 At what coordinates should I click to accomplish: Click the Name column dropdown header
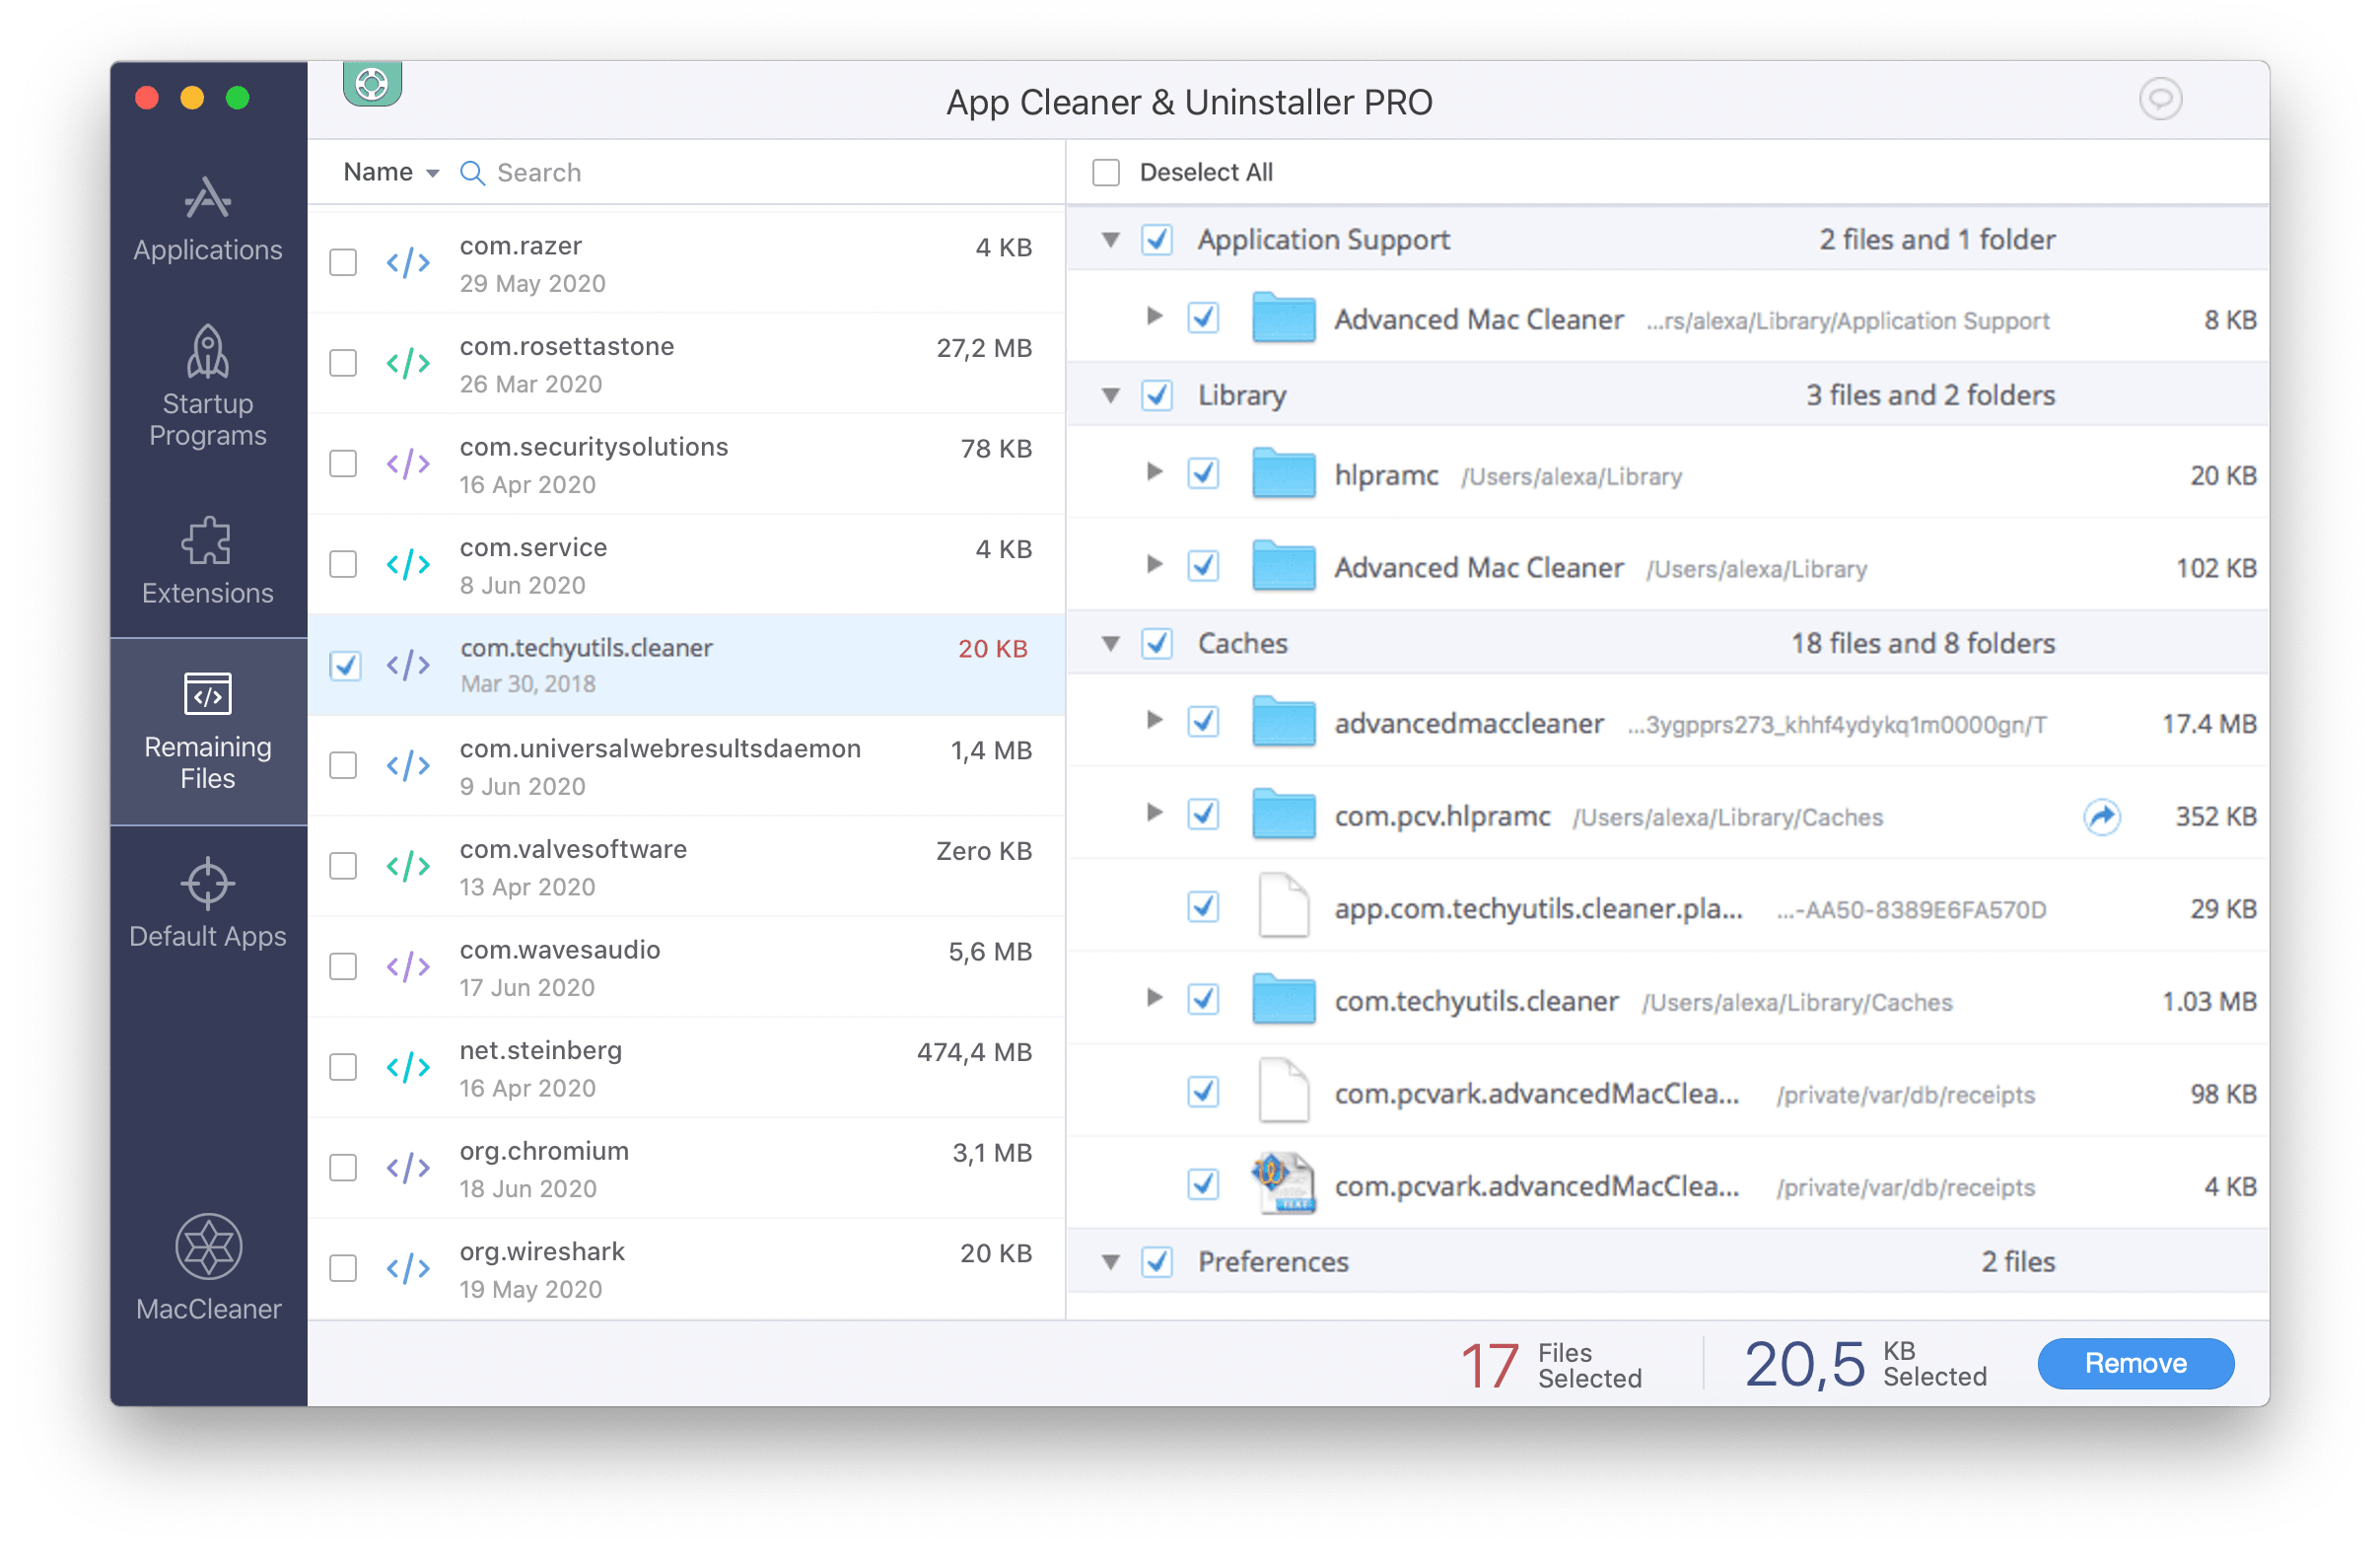[389, 170]
